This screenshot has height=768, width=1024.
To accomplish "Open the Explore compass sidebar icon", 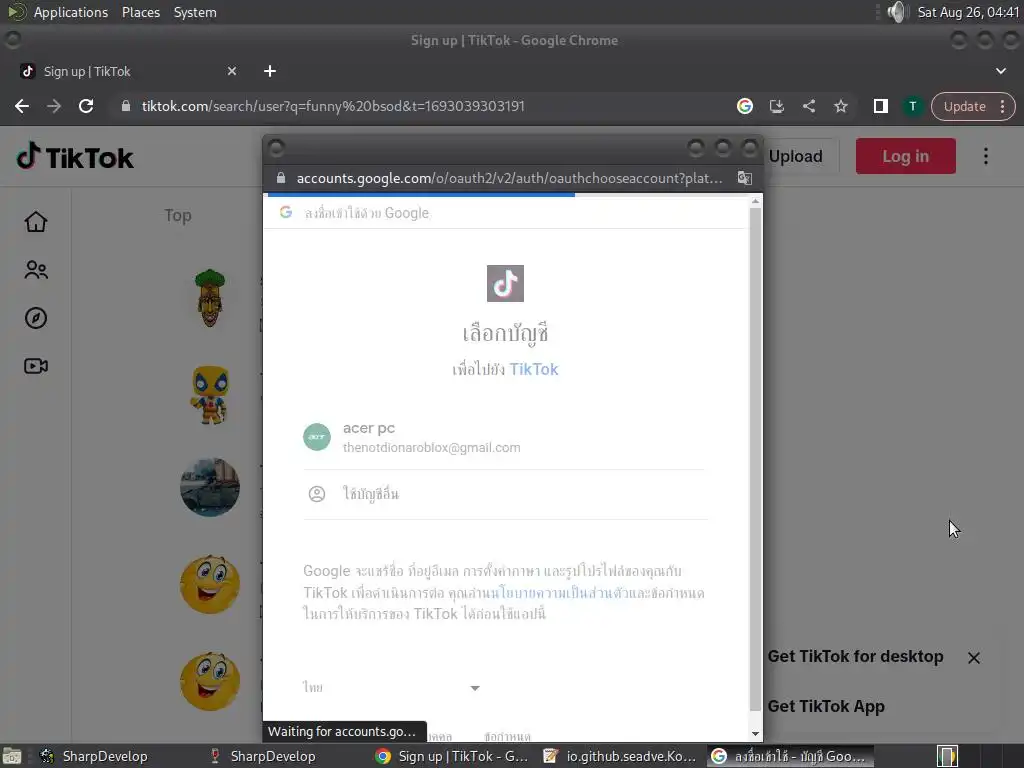I will tap(36, 318).
